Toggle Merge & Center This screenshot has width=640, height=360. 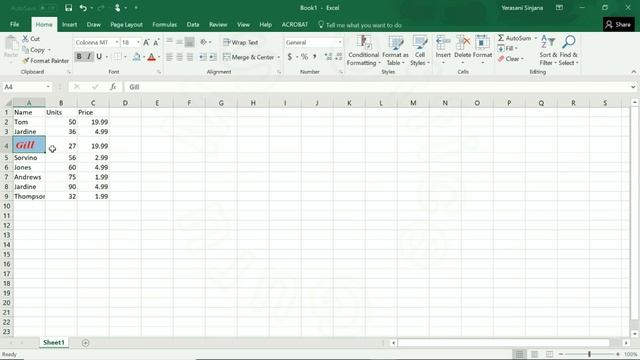click(249, 57)
